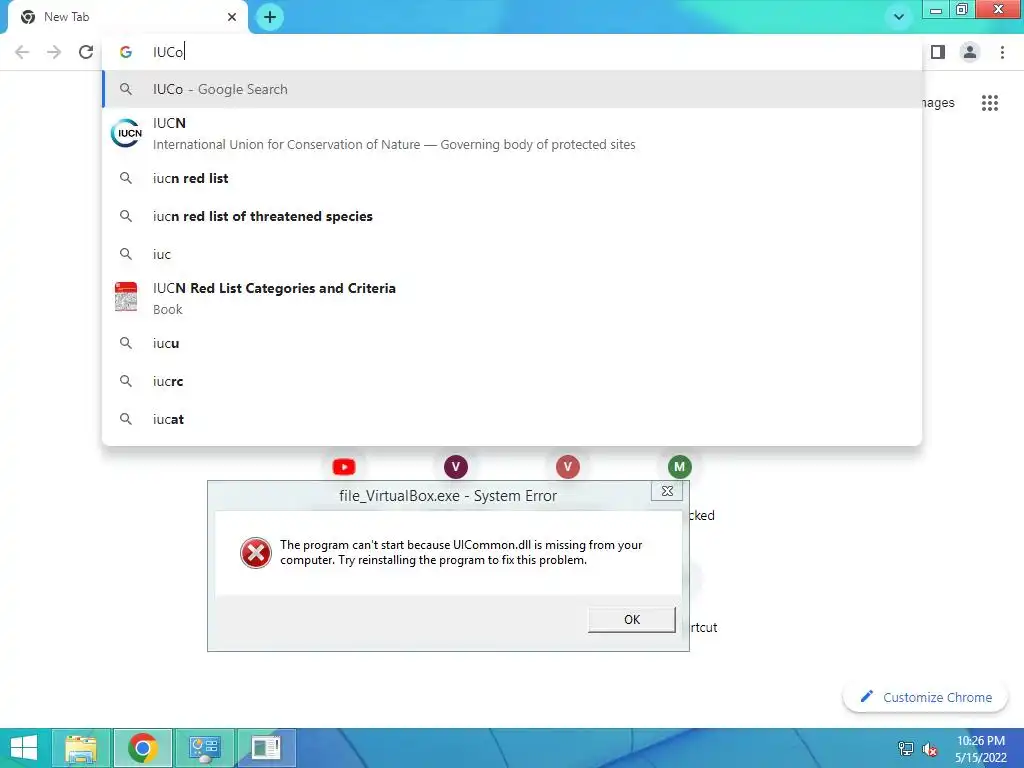The width and height of the screenshot is (1024, 768).
Task: Click the Chrome taskbar icon
Action: 143,748
